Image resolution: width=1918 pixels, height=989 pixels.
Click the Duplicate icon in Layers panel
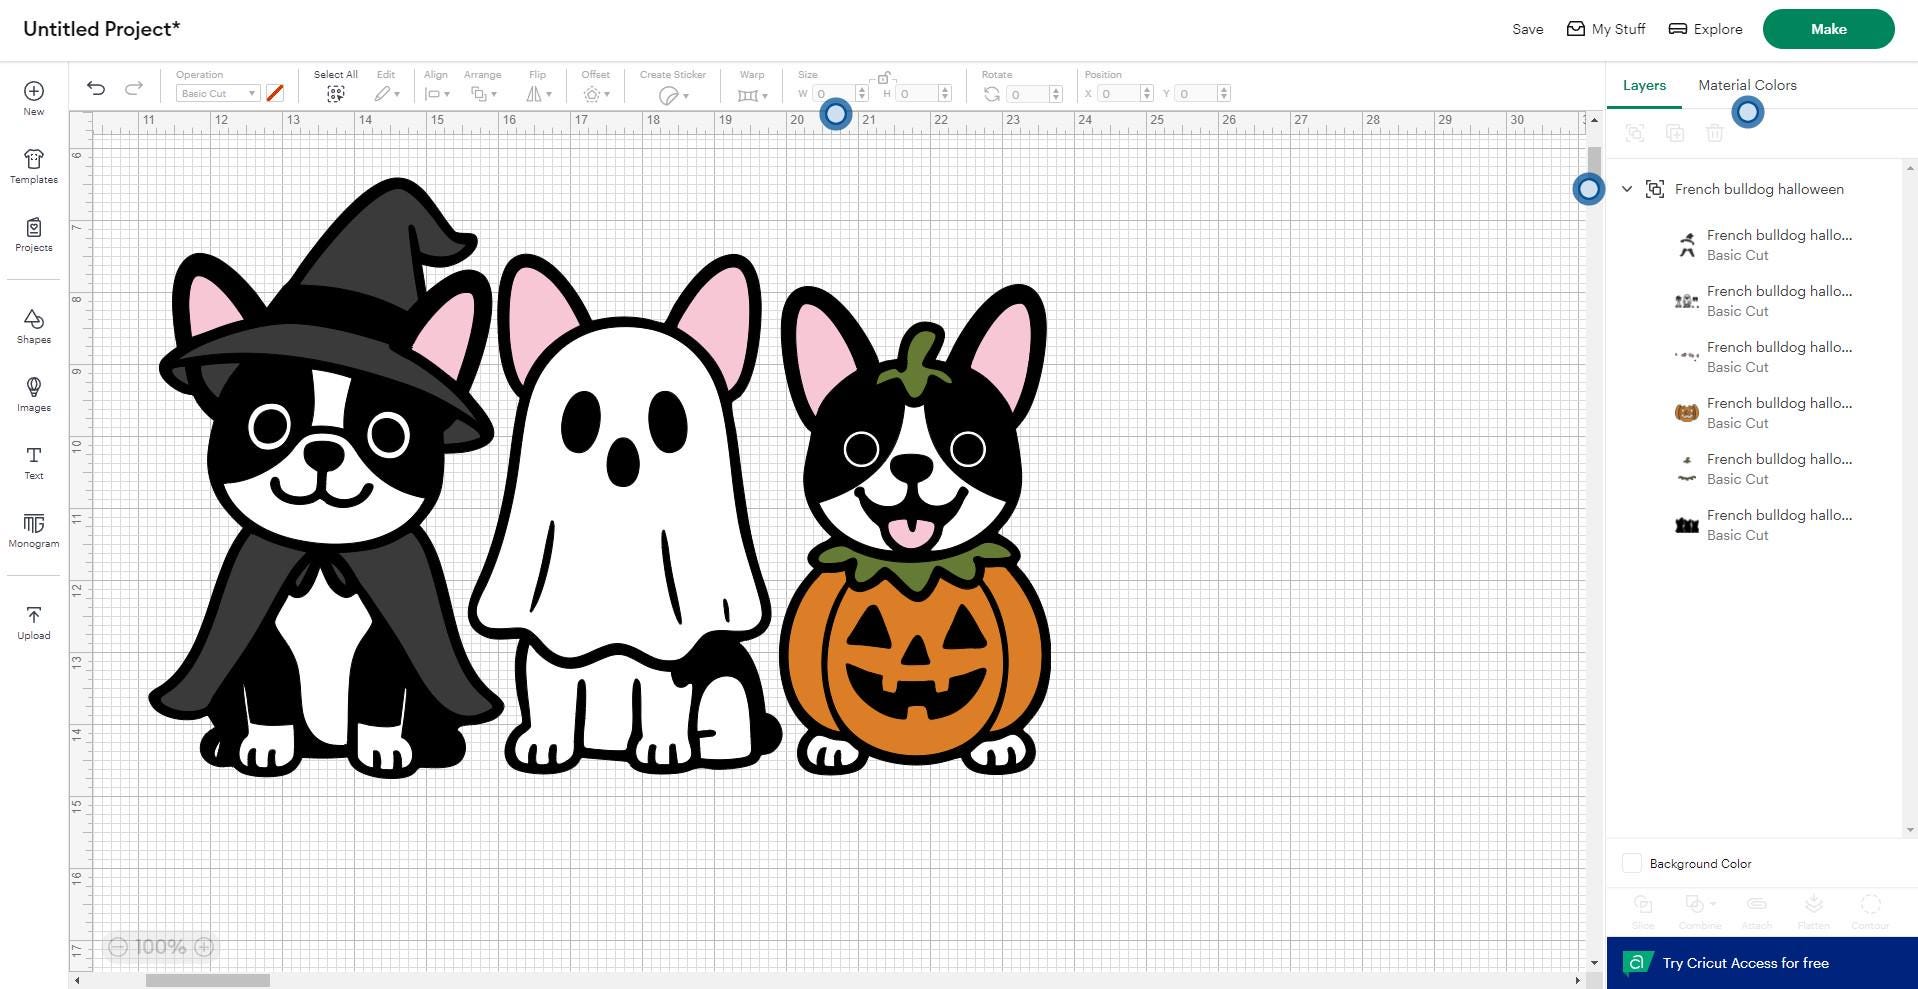[x=1675, y=133]
